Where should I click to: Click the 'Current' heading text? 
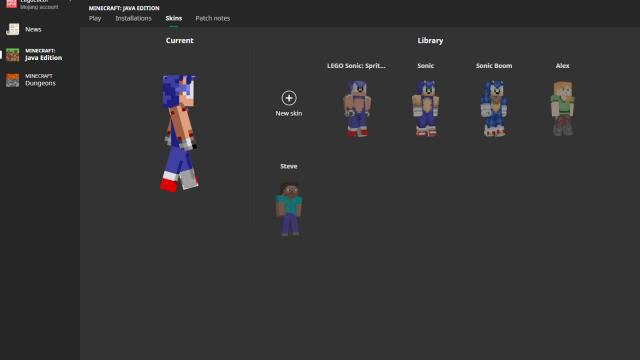[180, 40]
